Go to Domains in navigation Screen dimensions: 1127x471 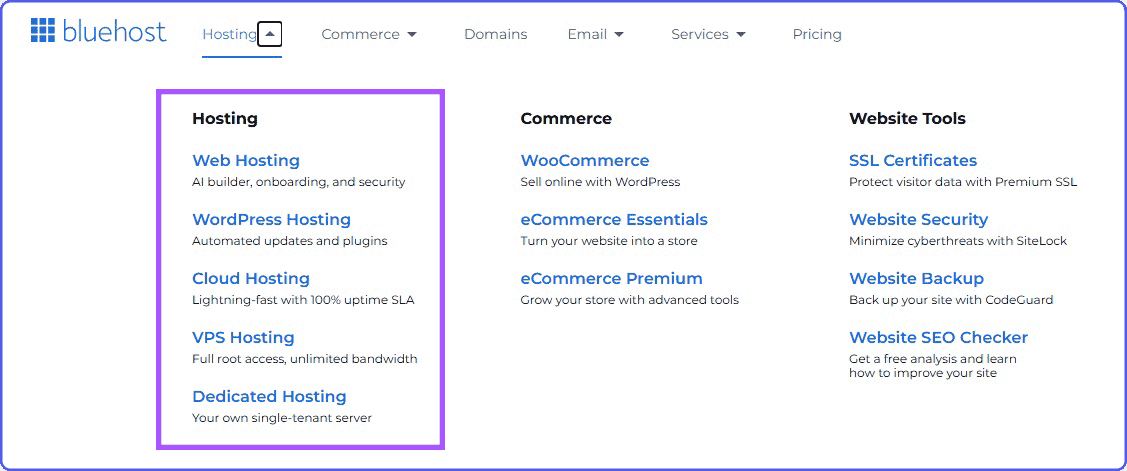click(x=495, y=34)
